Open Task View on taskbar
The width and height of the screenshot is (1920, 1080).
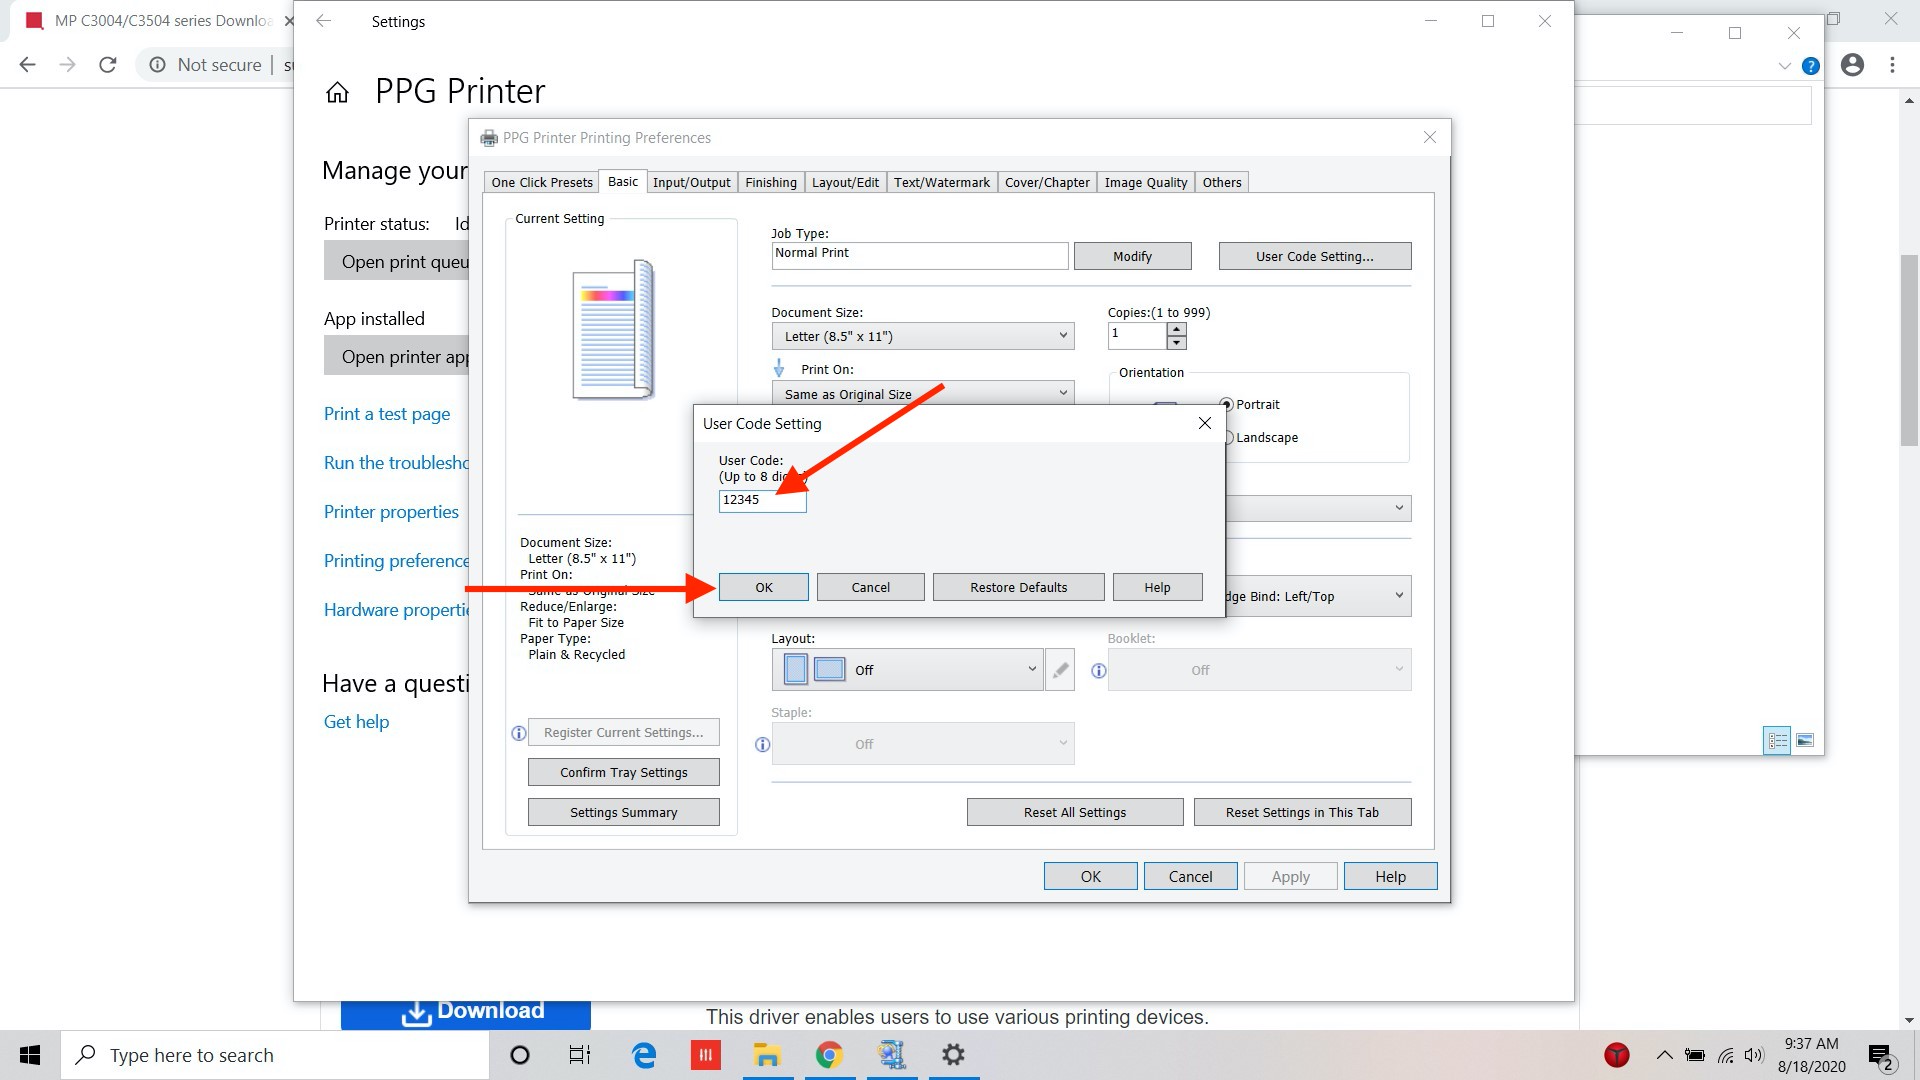tap(580, 1055)
